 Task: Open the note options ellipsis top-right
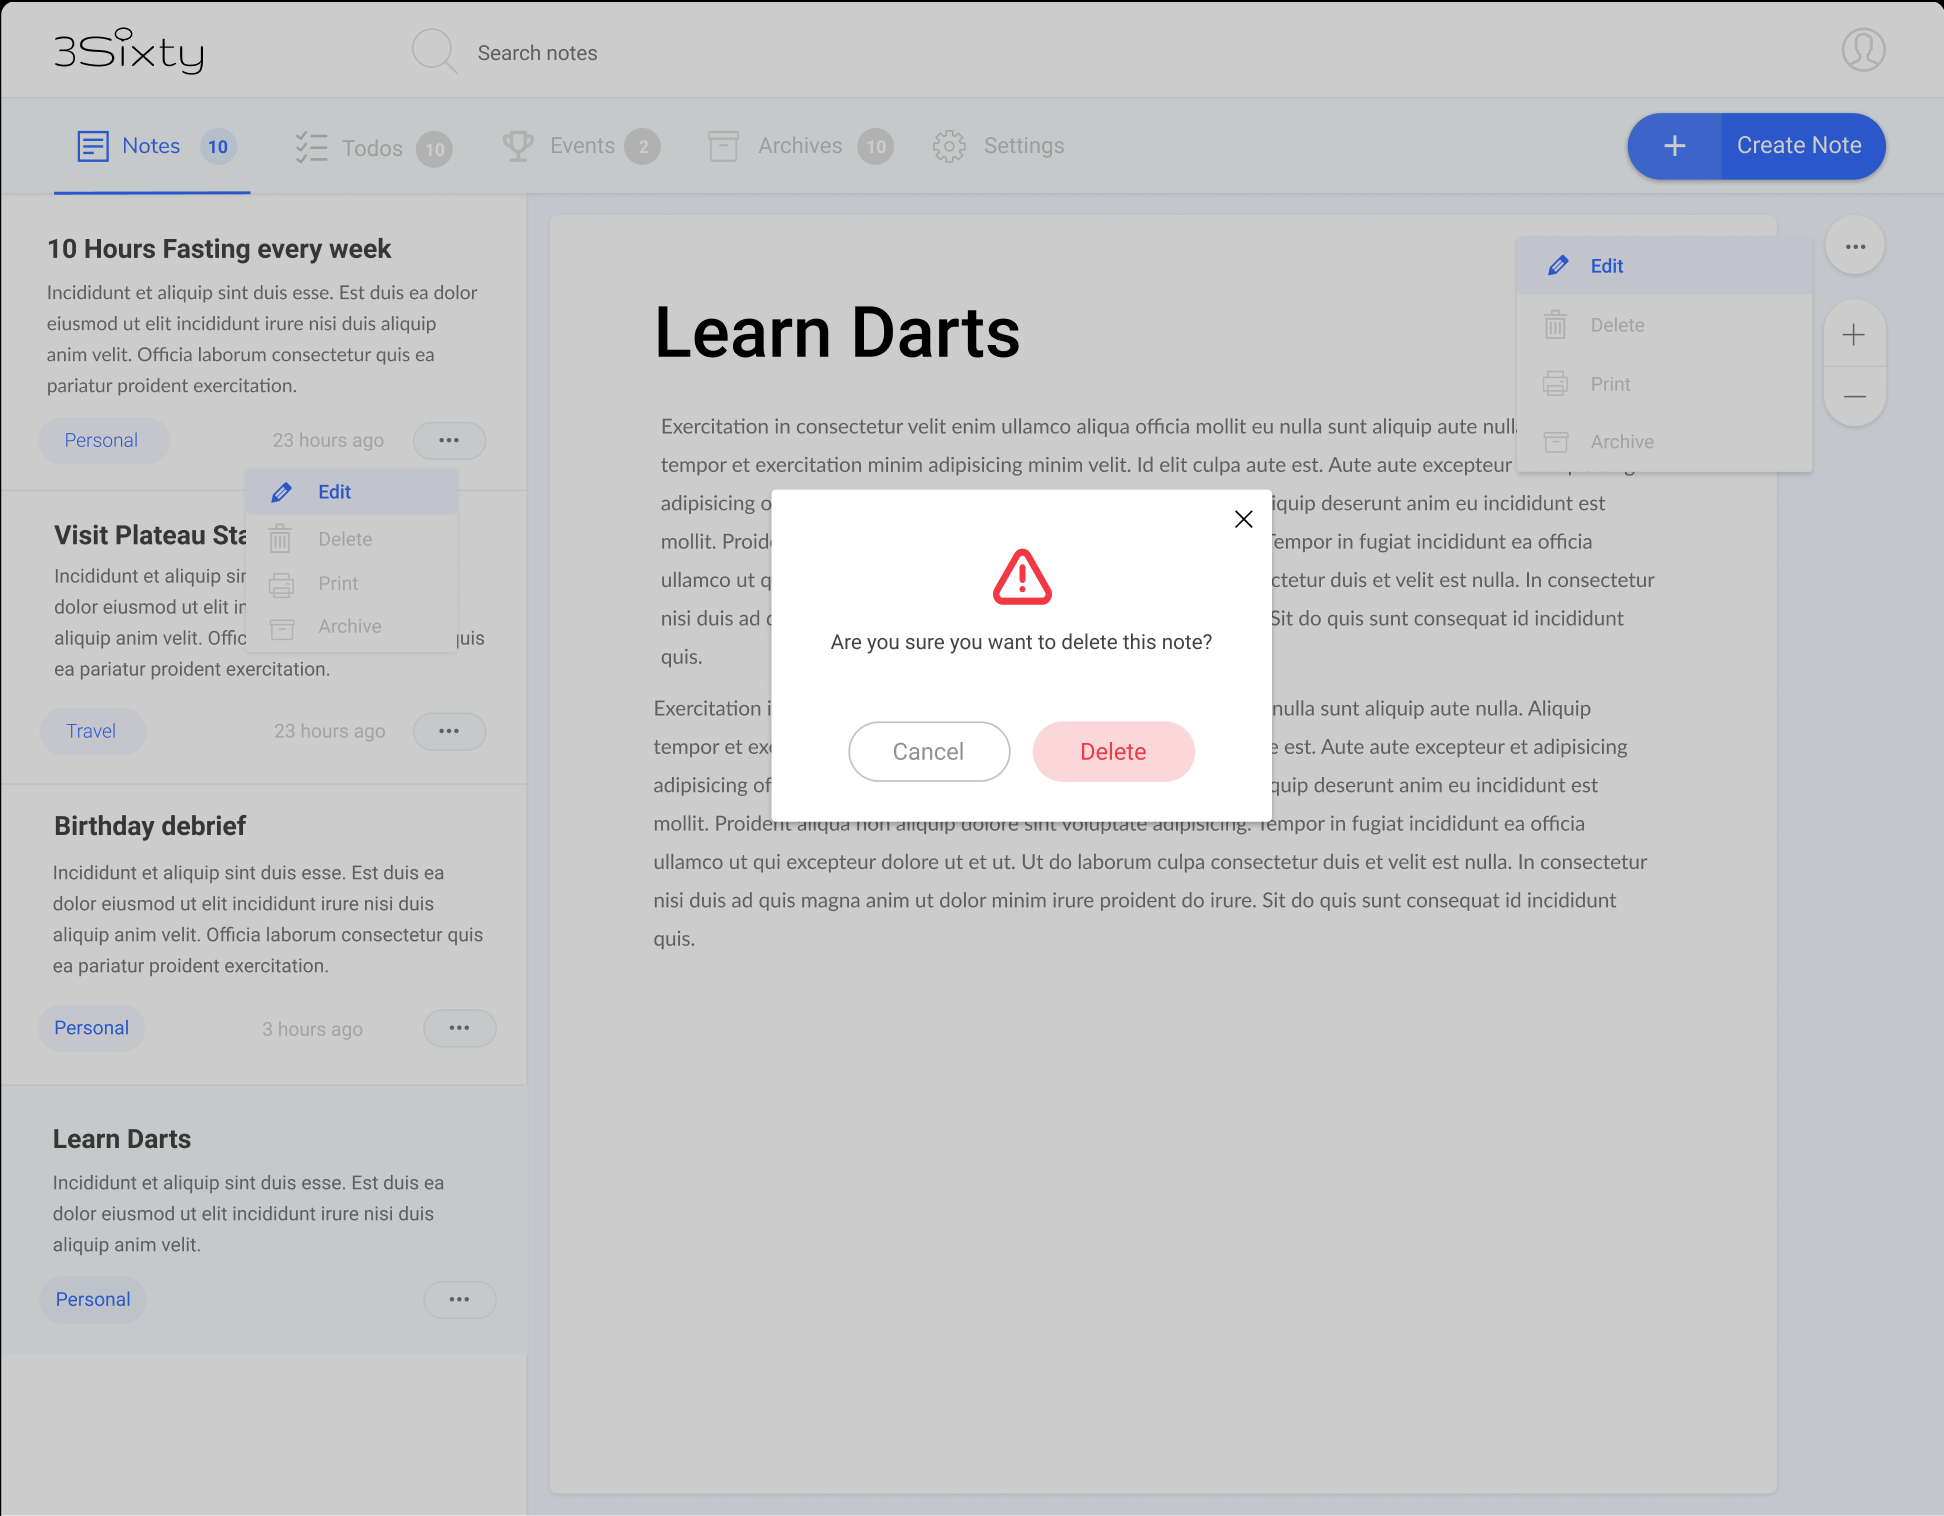point(1855,247)
